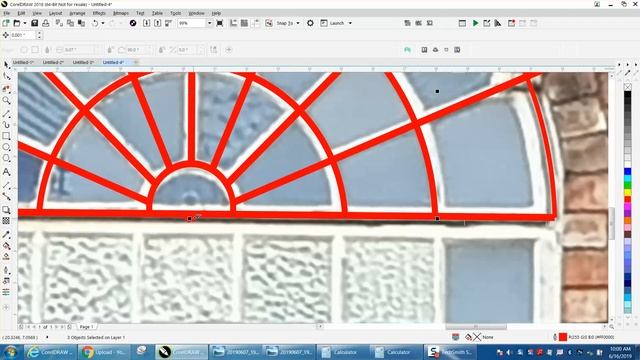The image size is (640, 360).
Task: Pick the magenta swatch from the color palette
Action: point(628,207)
